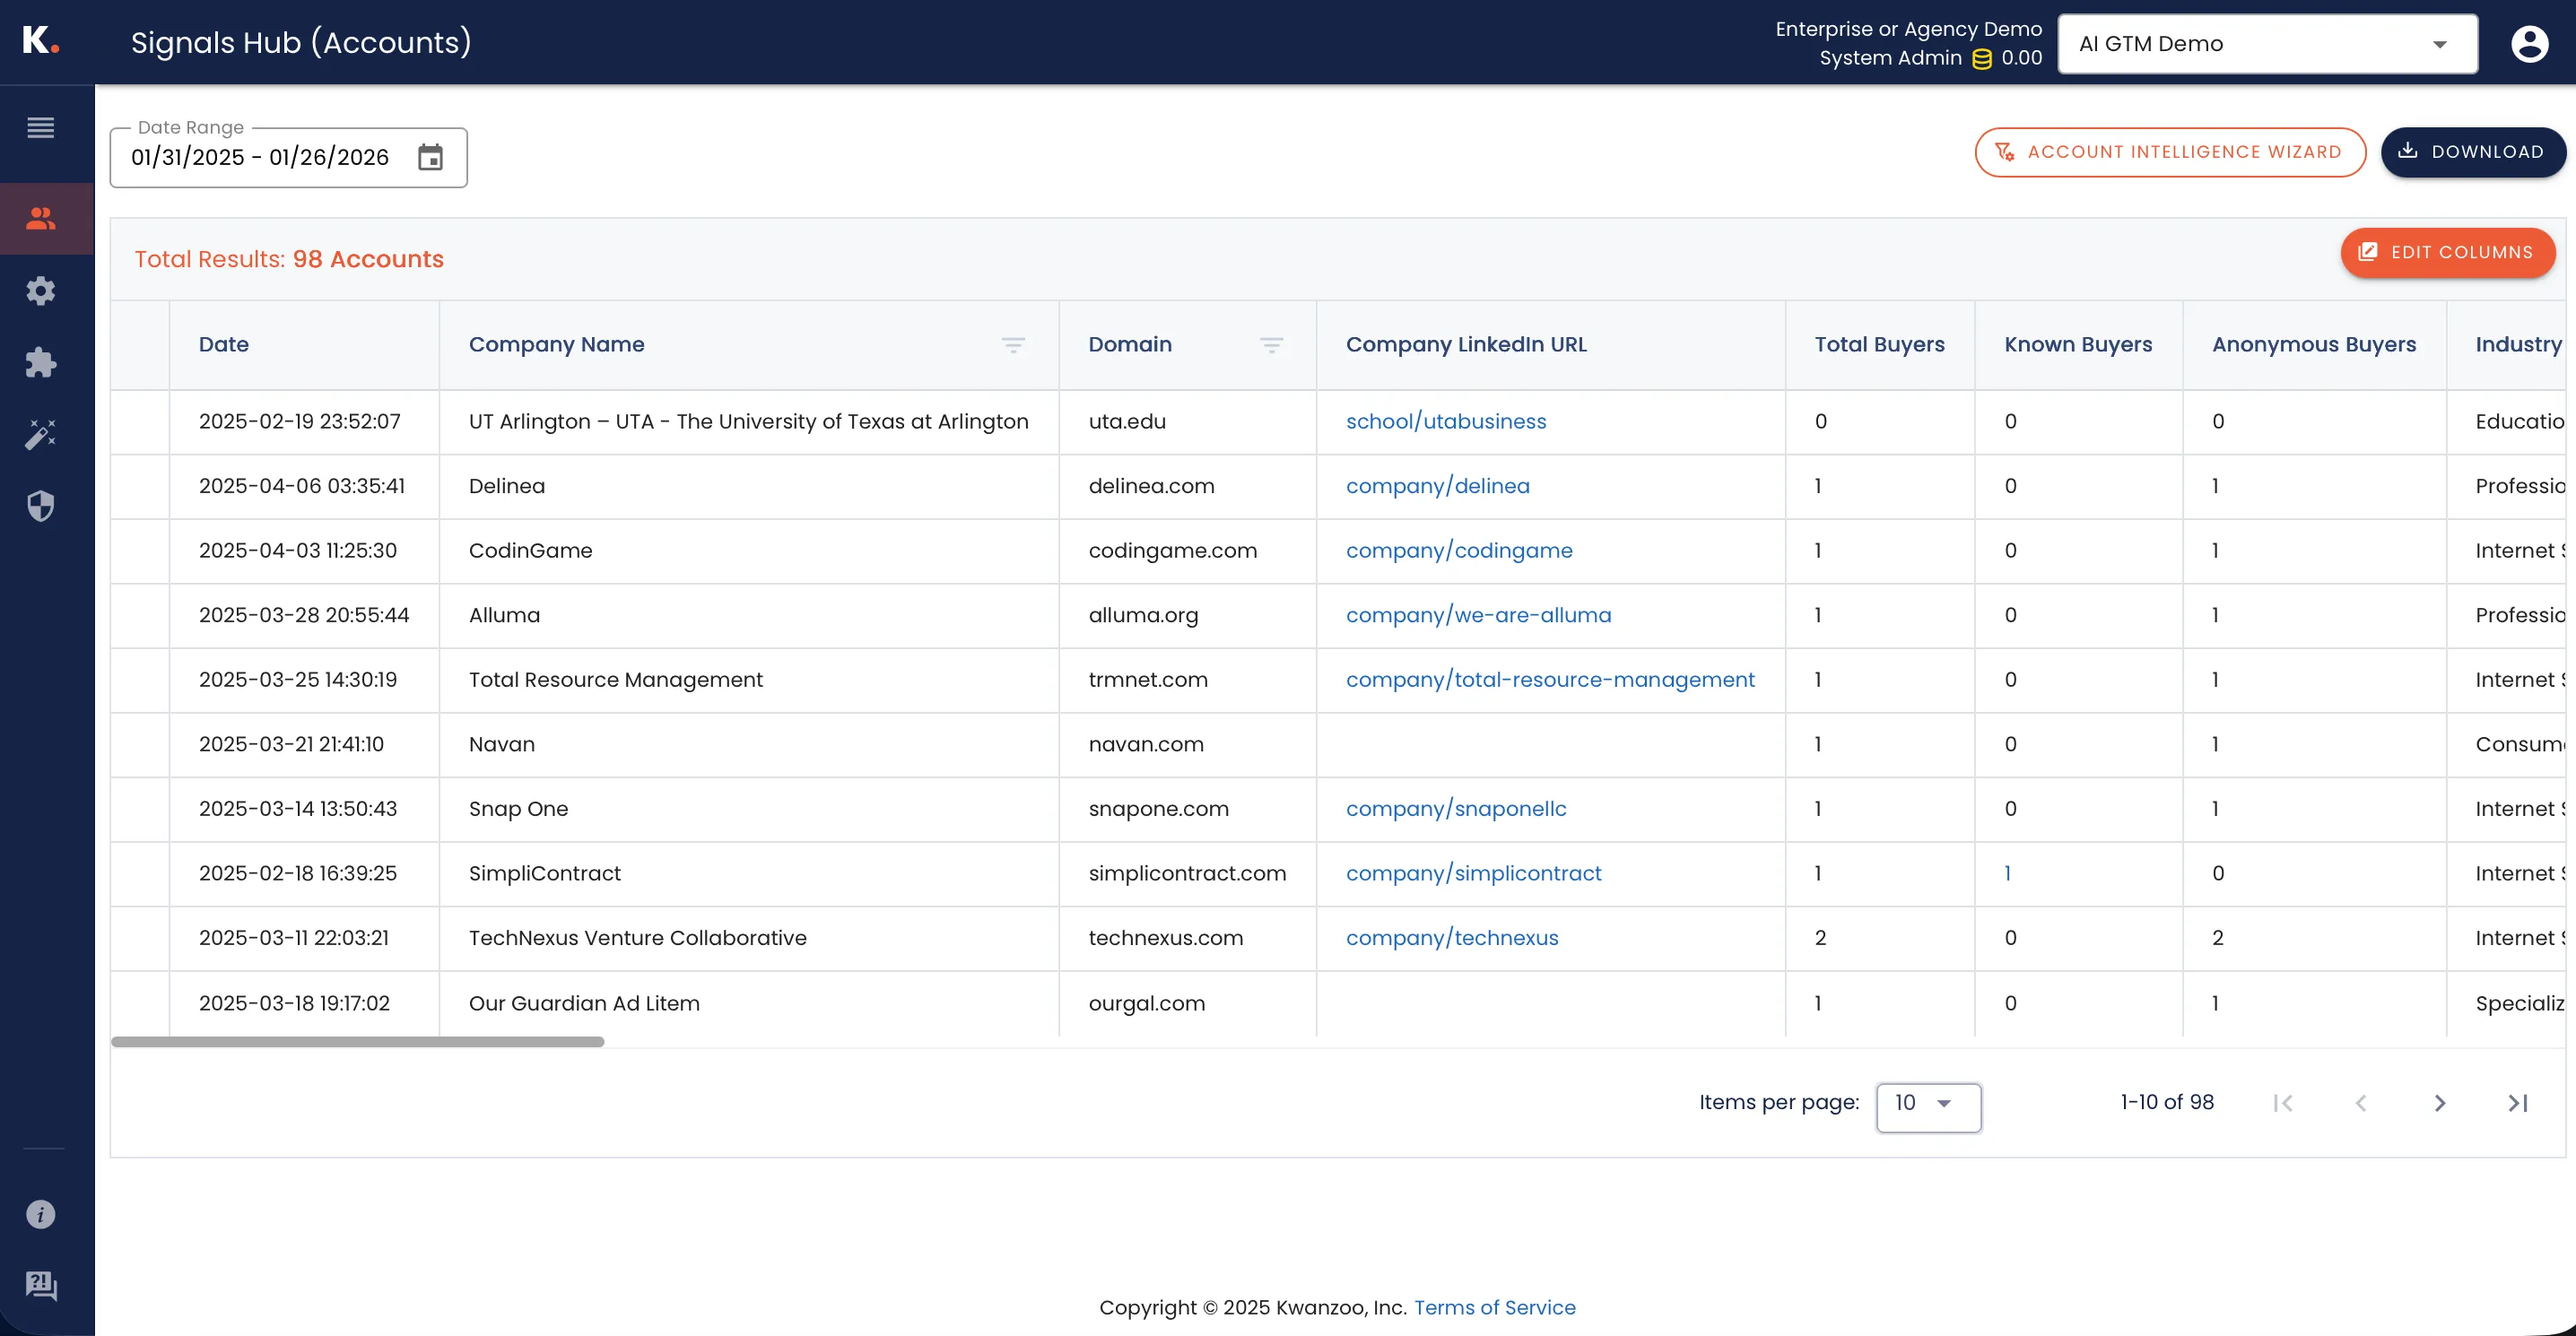
Task: Click the info icon in sidebar
Action: [40, 1214]
